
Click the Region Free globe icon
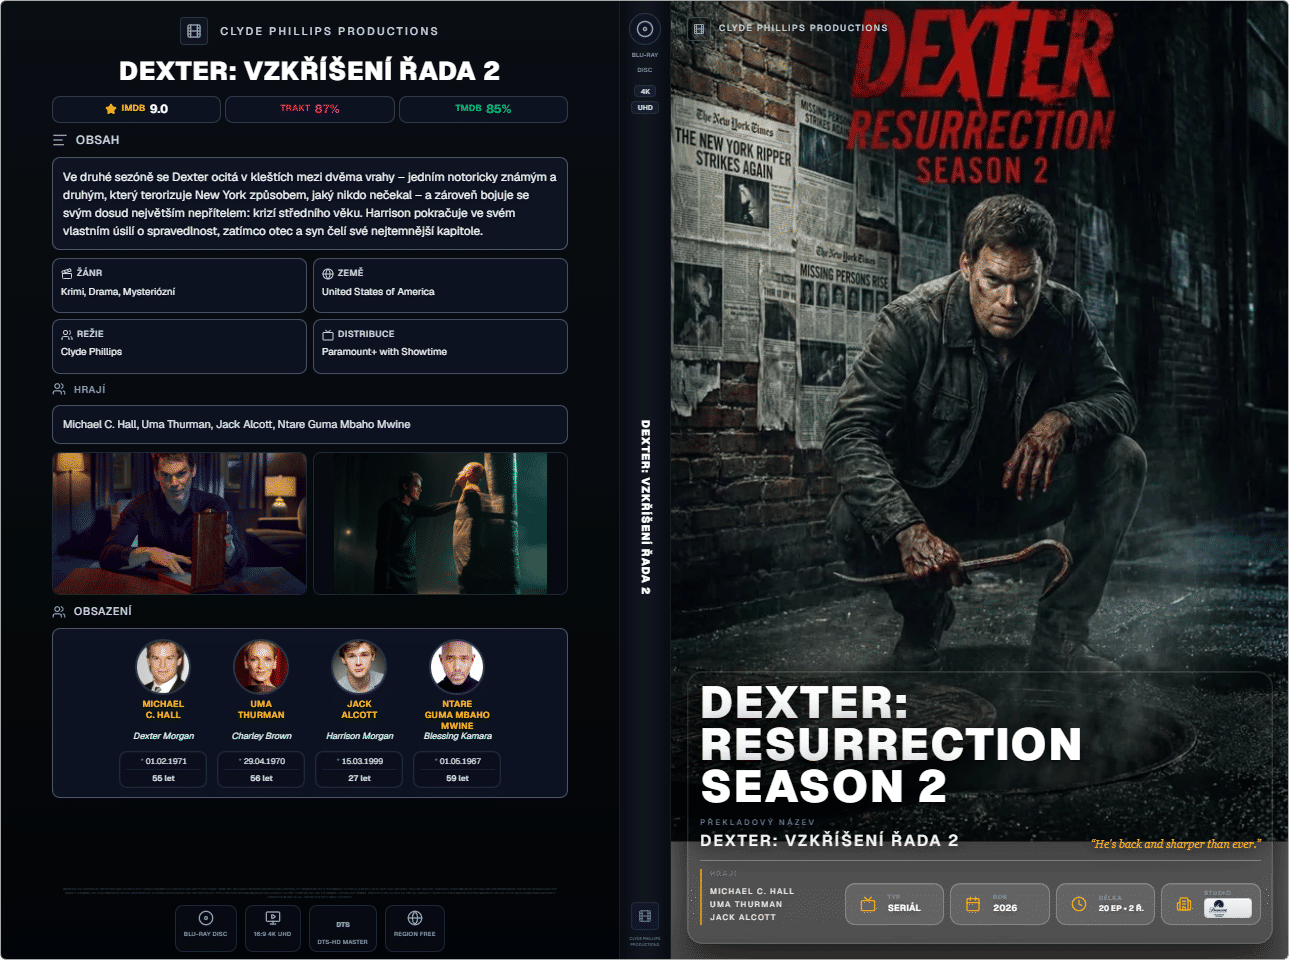tap(415, 918)
